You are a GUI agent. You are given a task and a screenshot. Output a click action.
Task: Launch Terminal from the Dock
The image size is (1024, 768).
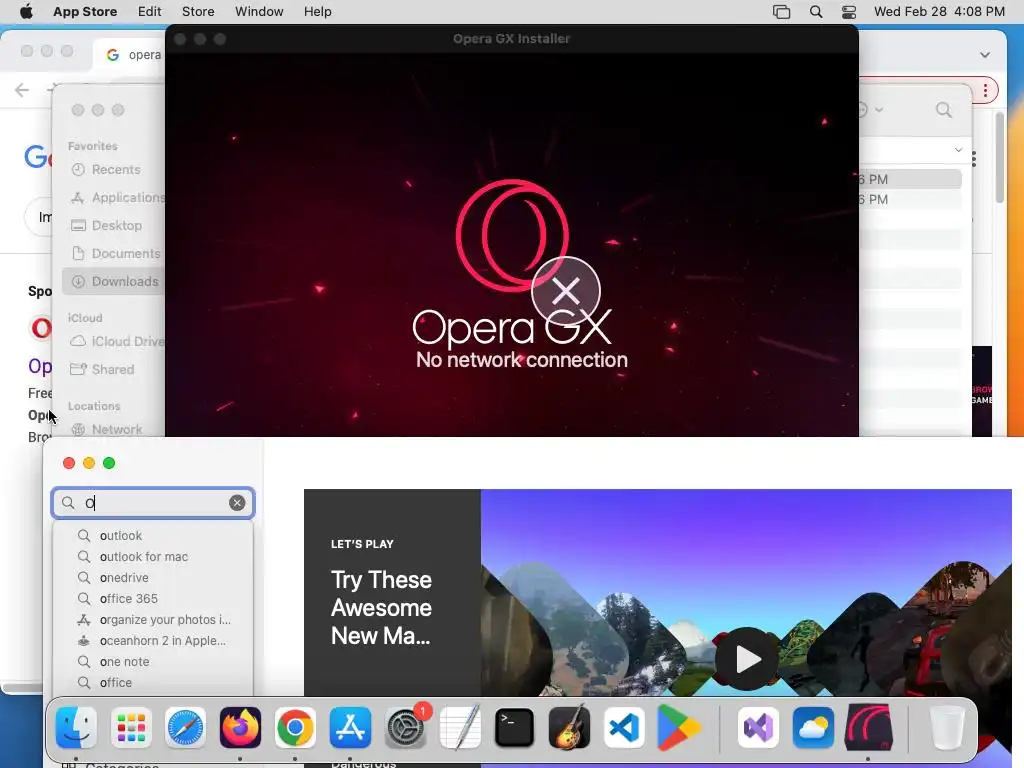(x=515, y=728)
